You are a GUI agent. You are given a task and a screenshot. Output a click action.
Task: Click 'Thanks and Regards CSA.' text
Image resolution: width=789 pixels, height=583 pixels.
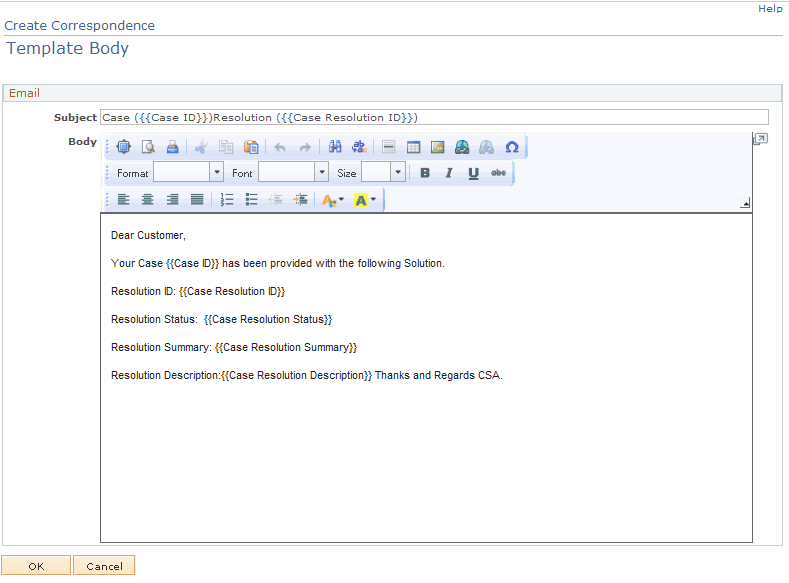[x=439, y=375]
